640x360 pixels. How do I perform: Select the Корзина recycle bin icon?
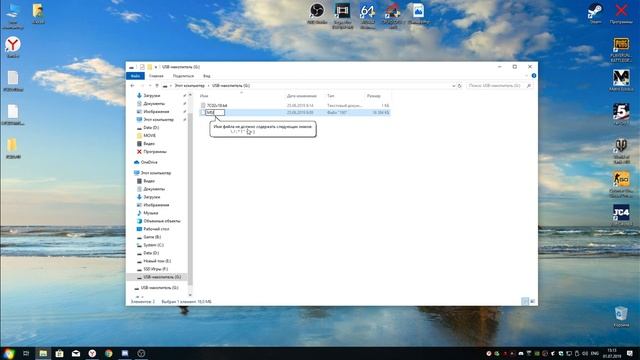pyautogui.click(x=621, y=317)
